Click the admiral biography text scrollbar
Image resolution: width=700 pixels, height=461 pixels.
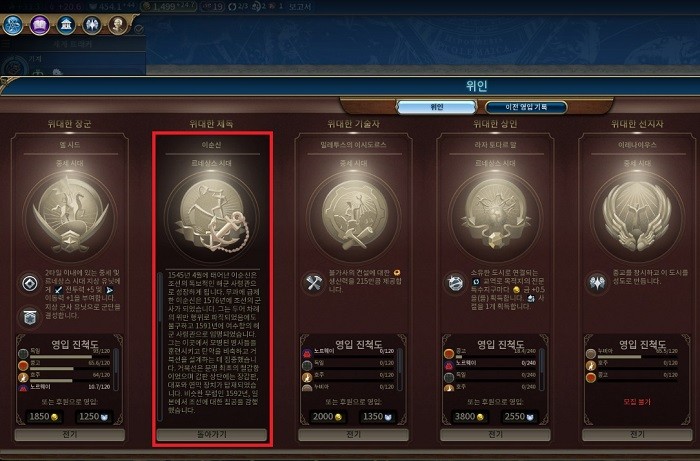[x=160, y=346]
